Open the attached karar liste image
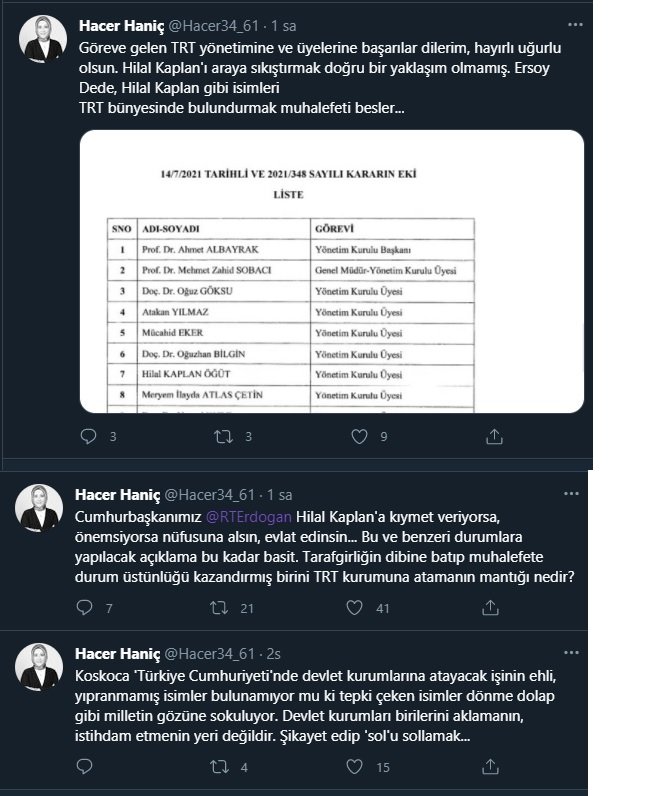652x796 pixels. pyautogui.click(x=332, y=271)
